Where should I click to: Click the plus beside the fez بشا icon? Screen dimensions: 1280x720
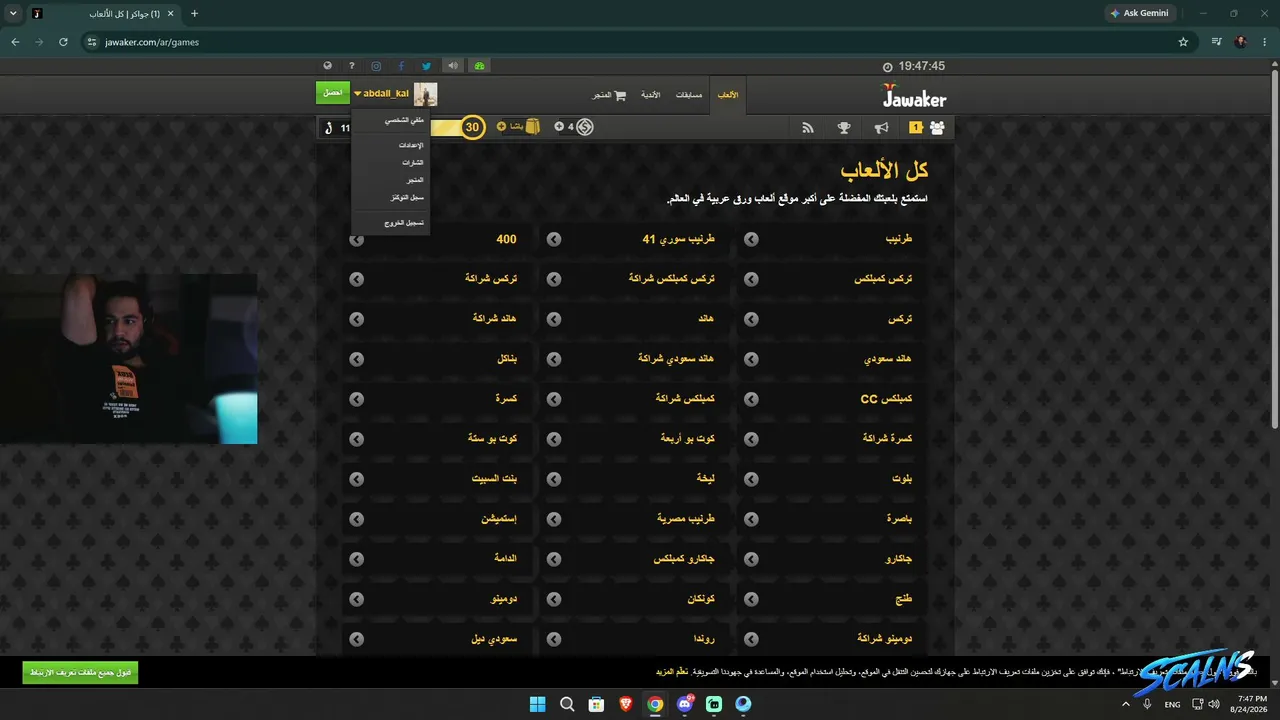[501, 127]
